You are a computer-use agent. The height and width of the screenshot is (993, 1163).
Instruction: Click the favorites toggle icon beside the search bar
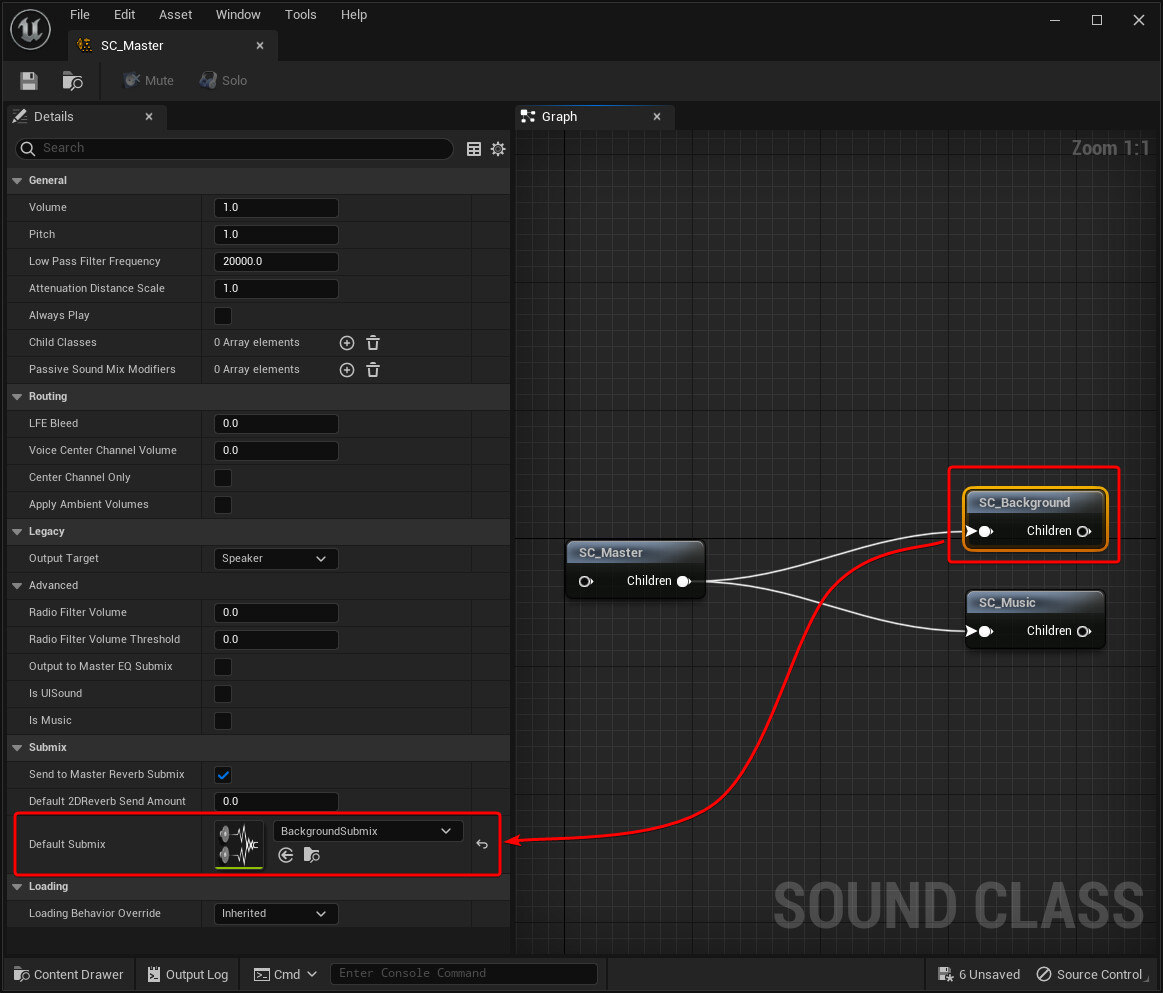point(473,148)
